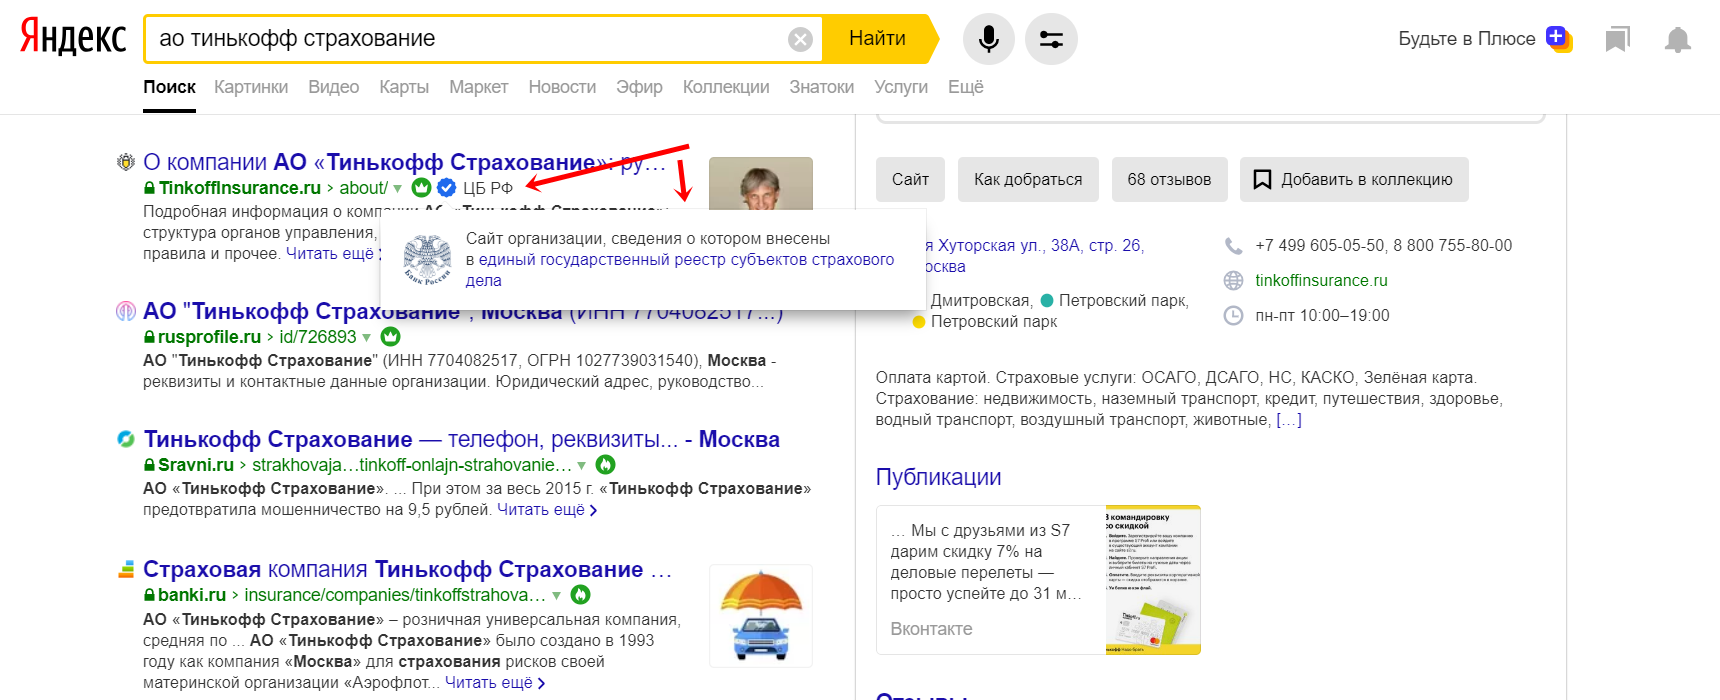The width and height of the screenshot is (1720, 700).
Task: Click the favicon of the TinkoffInsurance.ru result
Action: (x=126, y=162)
